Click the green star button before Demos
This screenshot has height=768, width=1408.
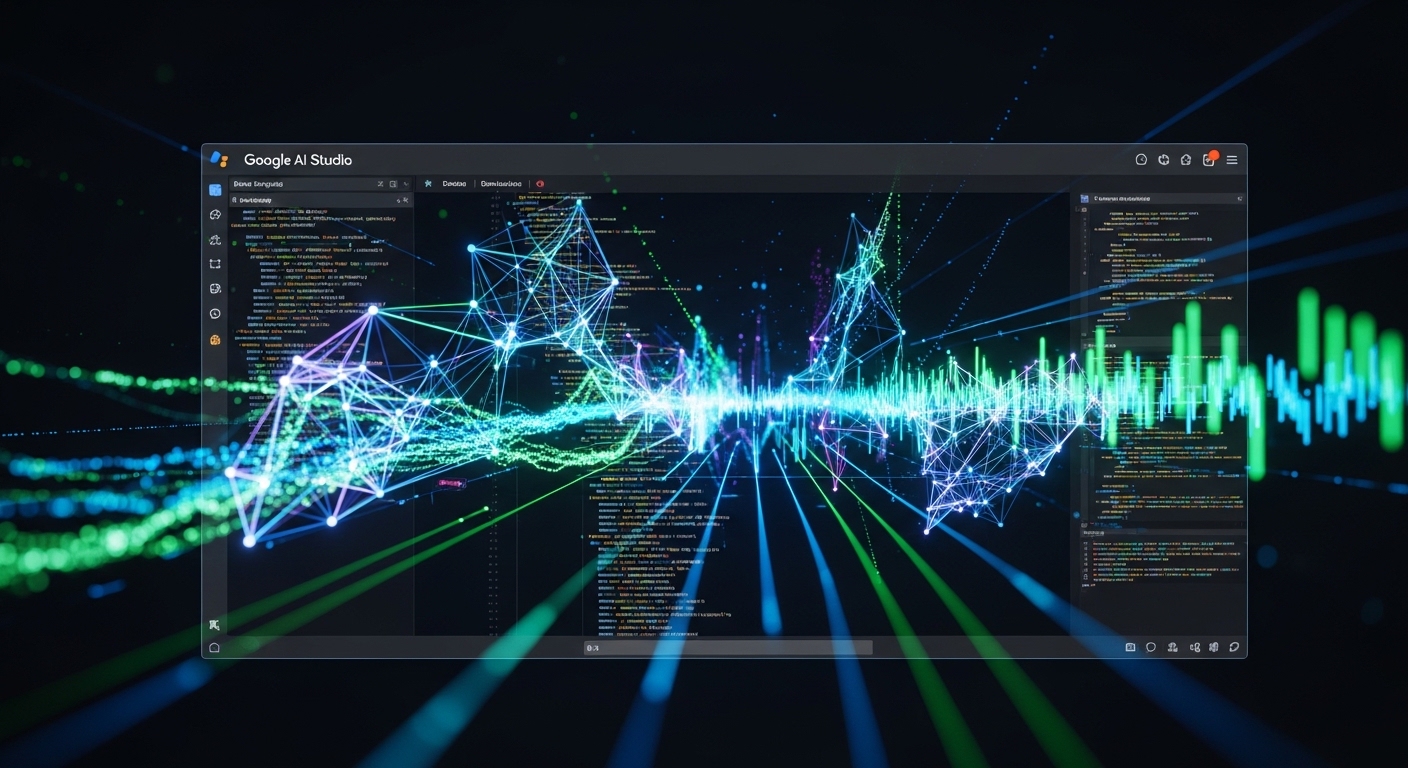428,184
